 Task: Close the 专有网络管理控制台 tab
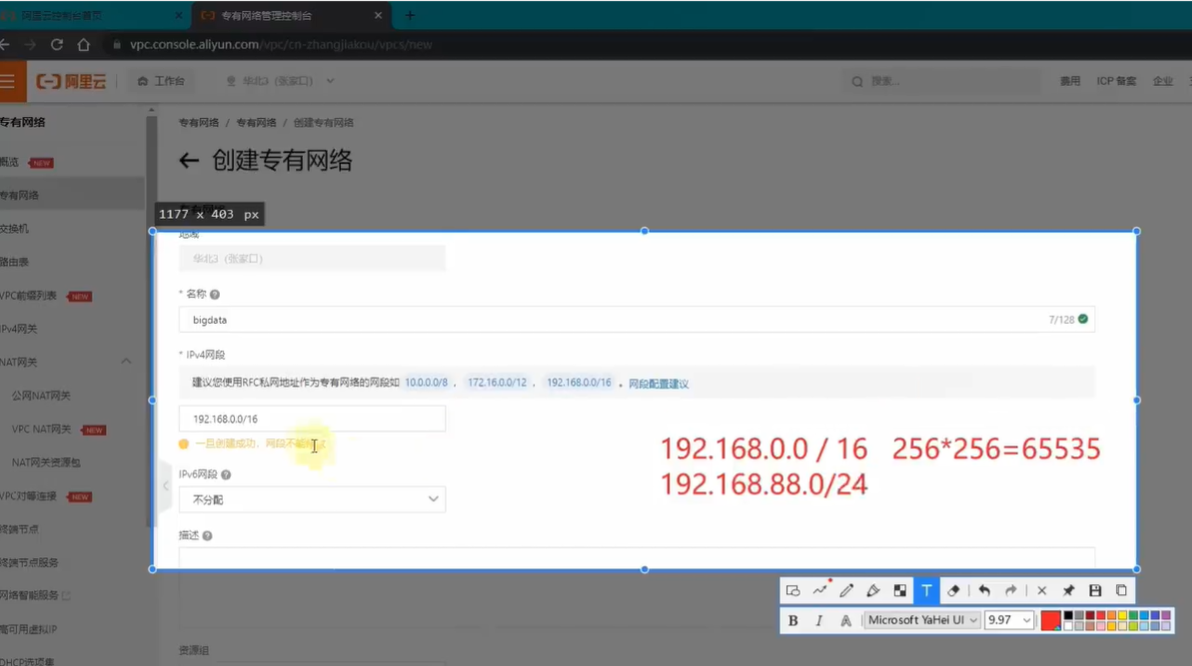click(x=378, y=15)
